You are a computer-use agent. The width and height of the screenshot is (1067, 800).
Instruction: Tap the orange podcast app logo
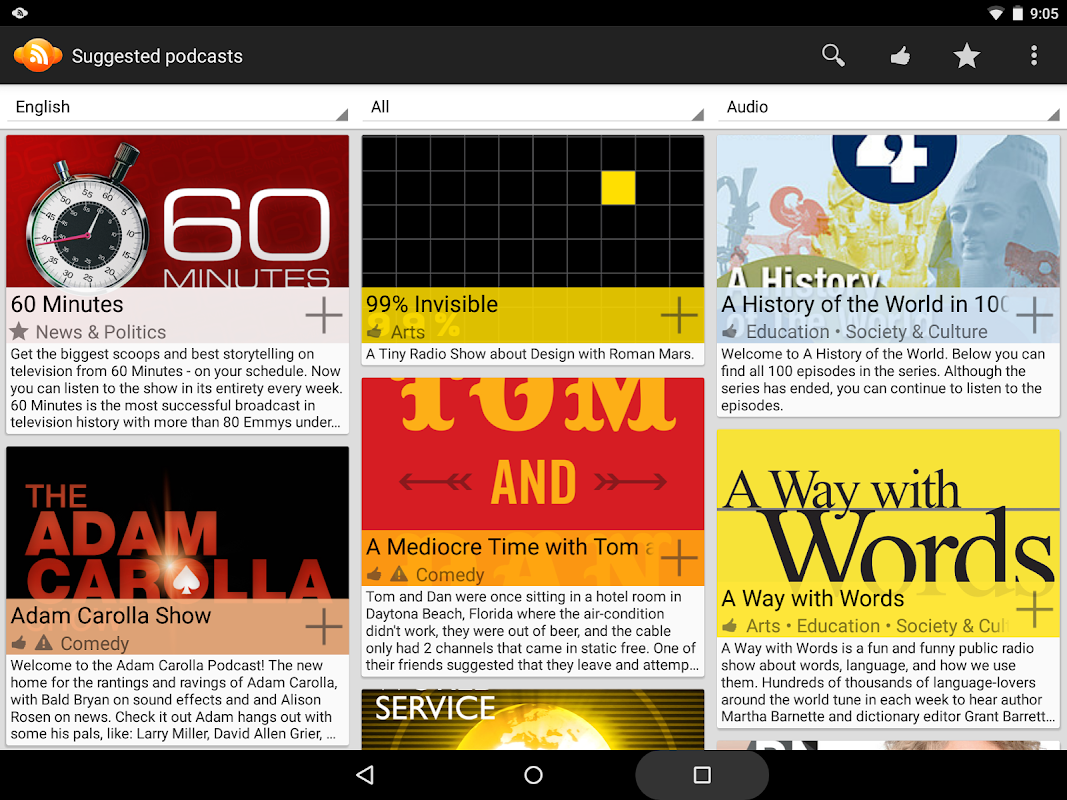(37, 56)
